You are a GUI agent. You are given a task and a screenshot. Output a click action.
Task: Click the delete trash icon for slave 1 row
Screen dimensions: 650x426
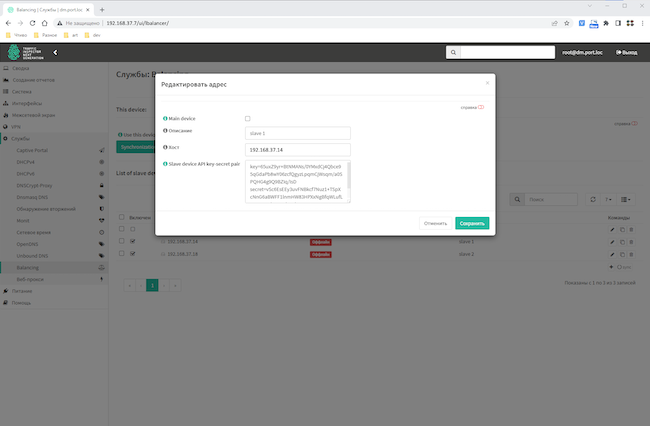631,242
